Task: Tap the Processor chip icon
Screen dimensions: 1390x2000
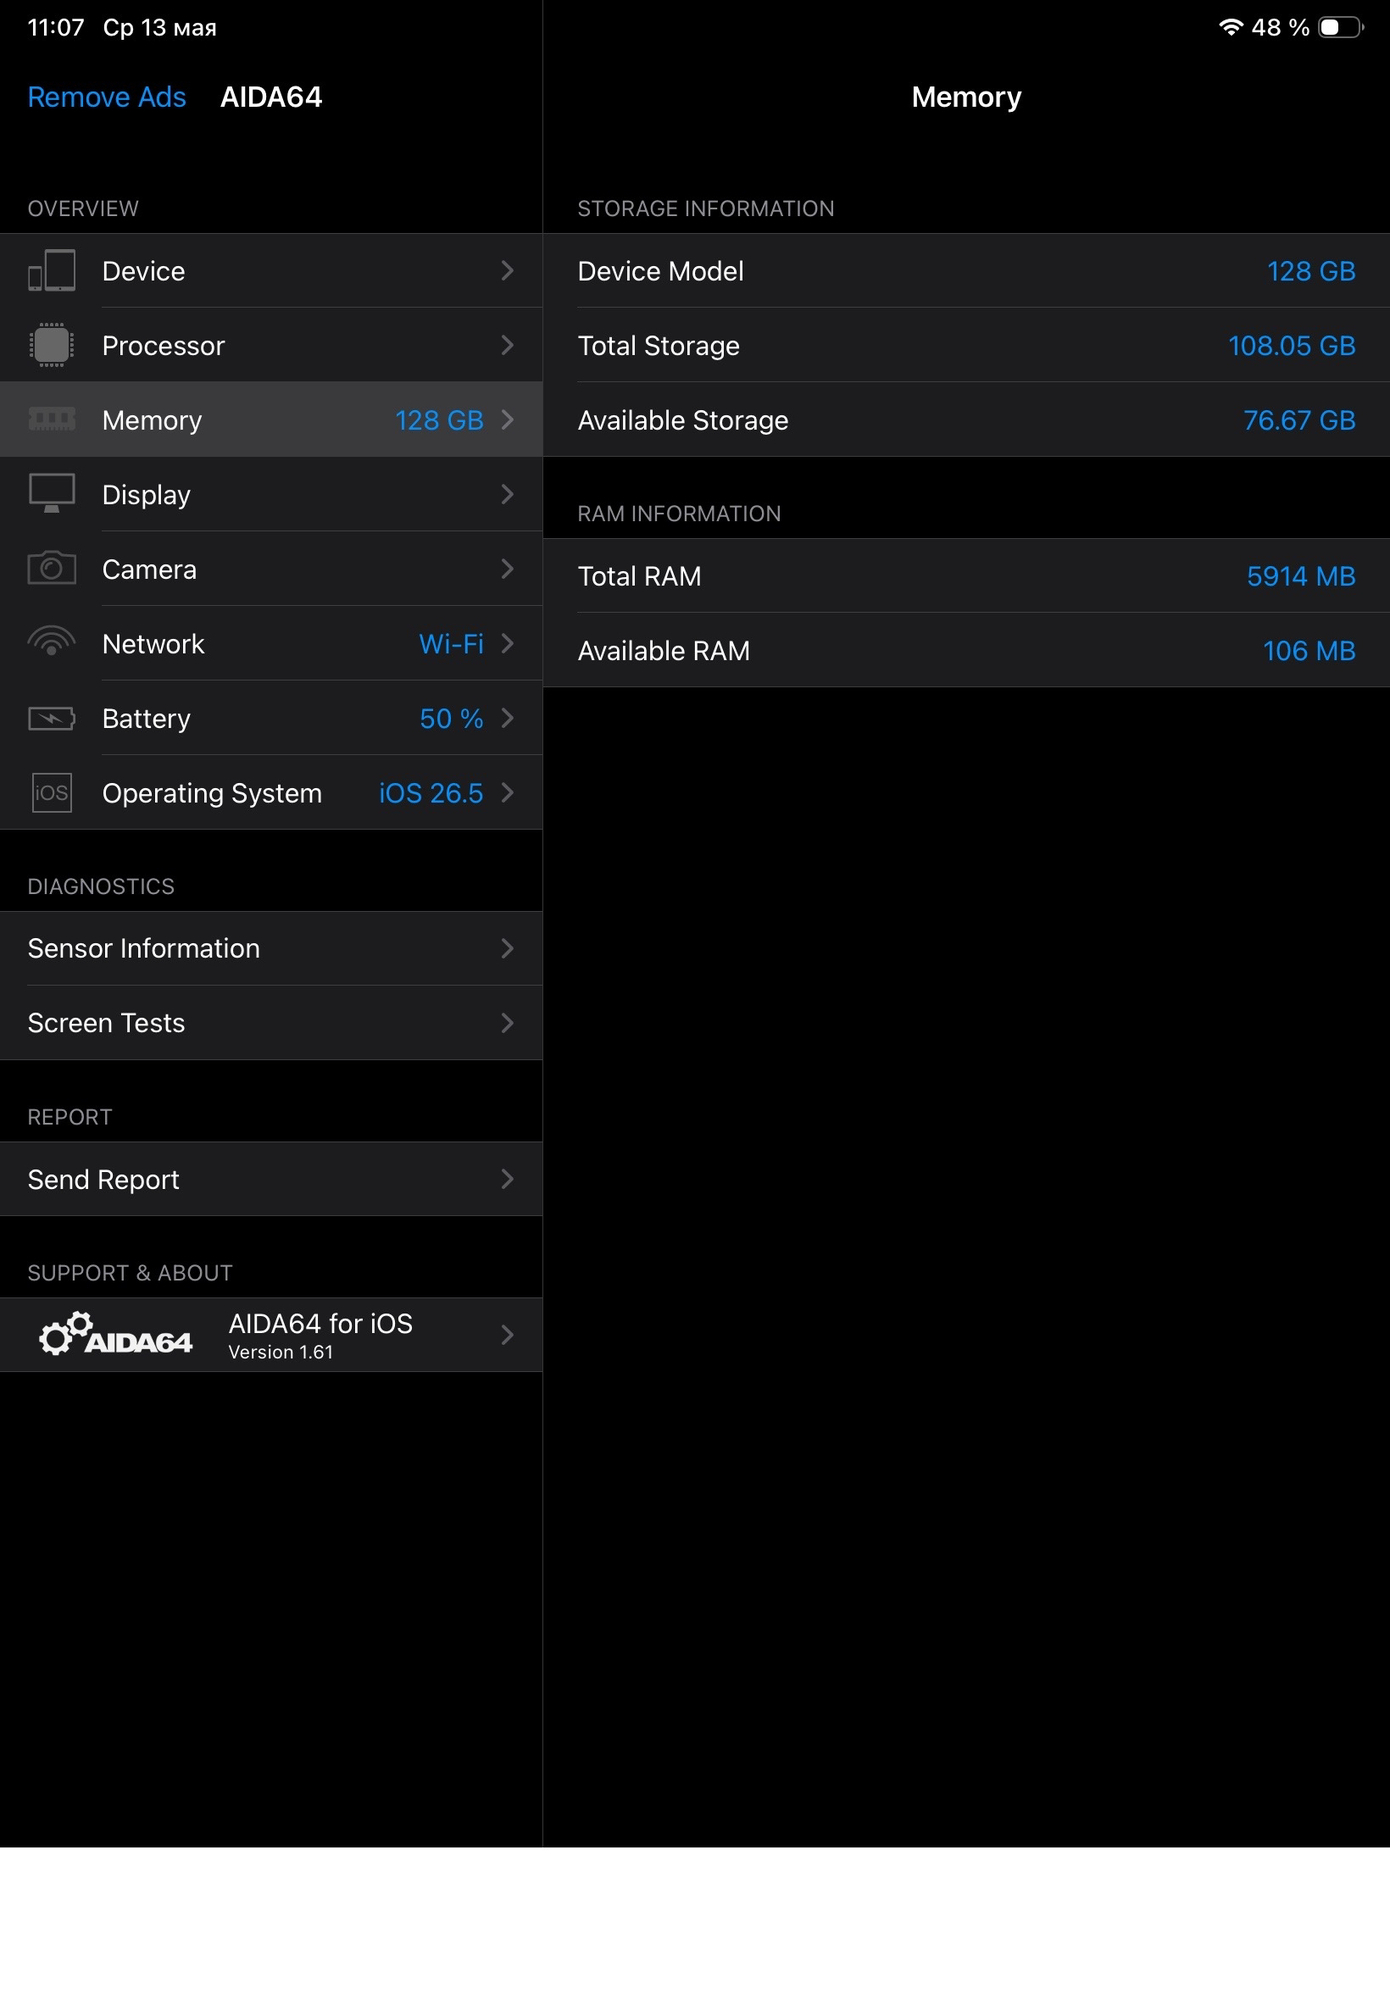Action: [x=52, y=345]
